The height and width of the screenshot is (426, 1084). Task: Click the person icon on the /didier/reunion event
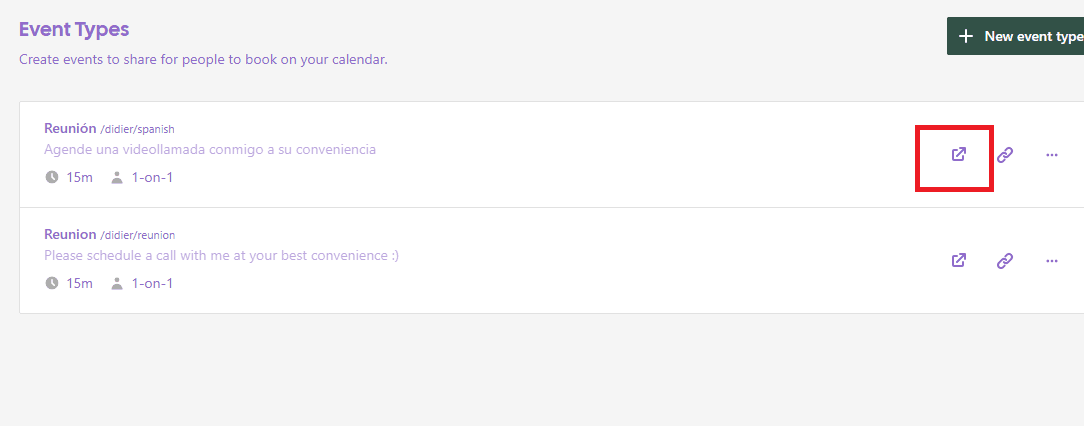[x=117, y=284]
